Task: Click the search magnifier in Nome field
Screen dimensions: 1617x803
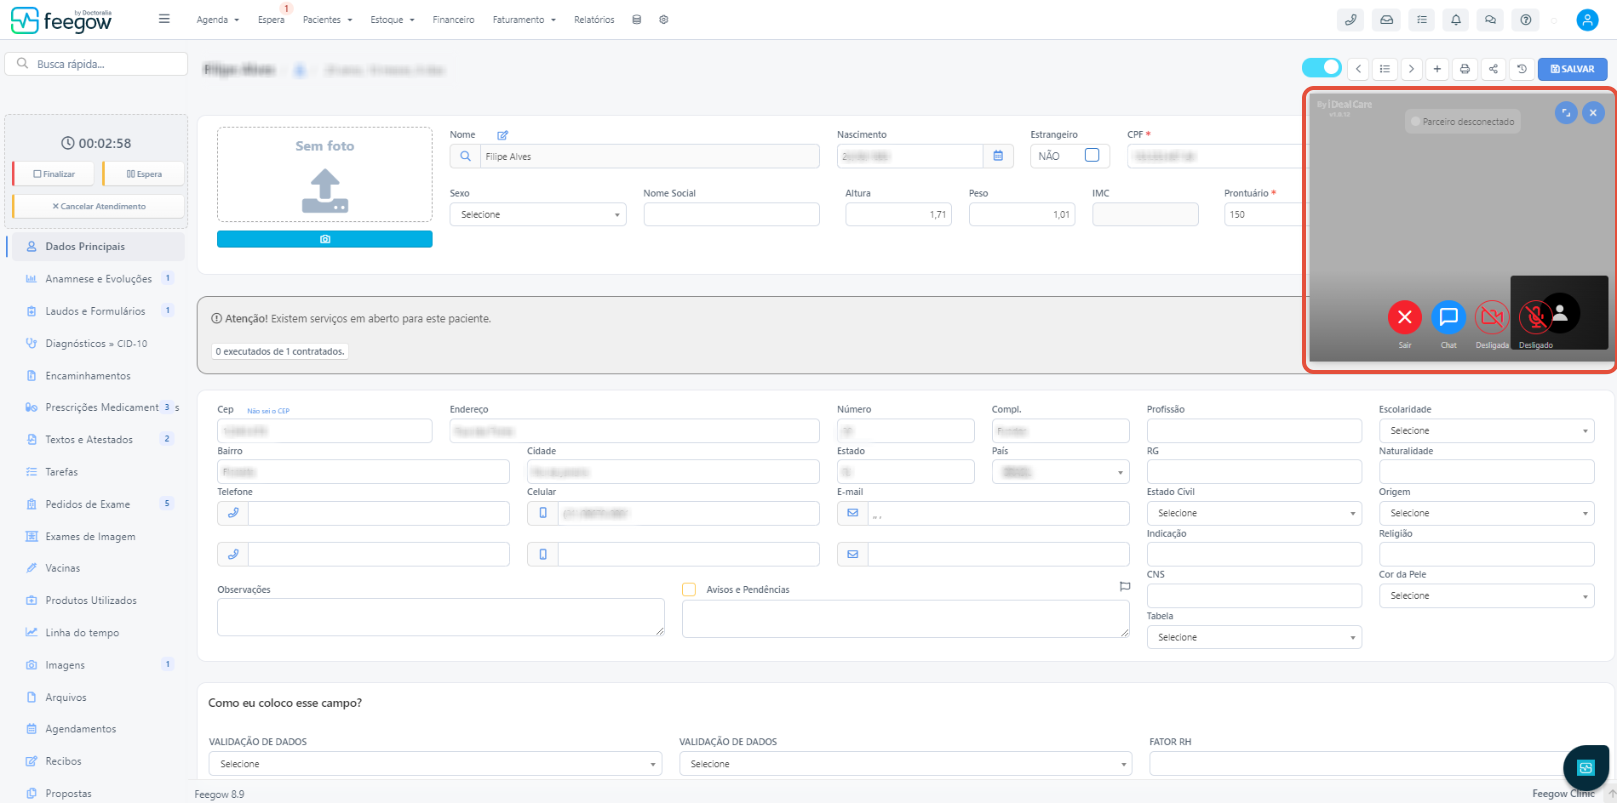Action: coord(465,156)
